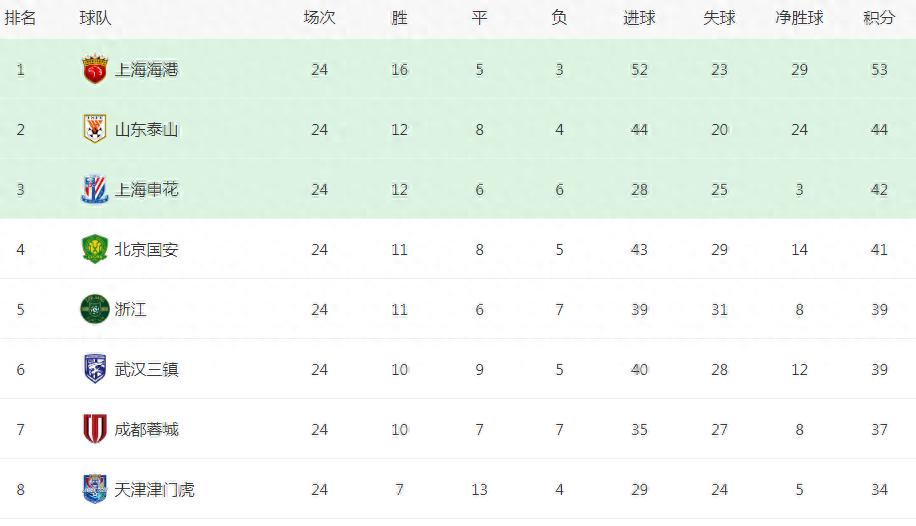Image resolution: width=916 pixels, height=526 pixels.
Task: Click the 球队 team column header
Action: tap(96, 18)
